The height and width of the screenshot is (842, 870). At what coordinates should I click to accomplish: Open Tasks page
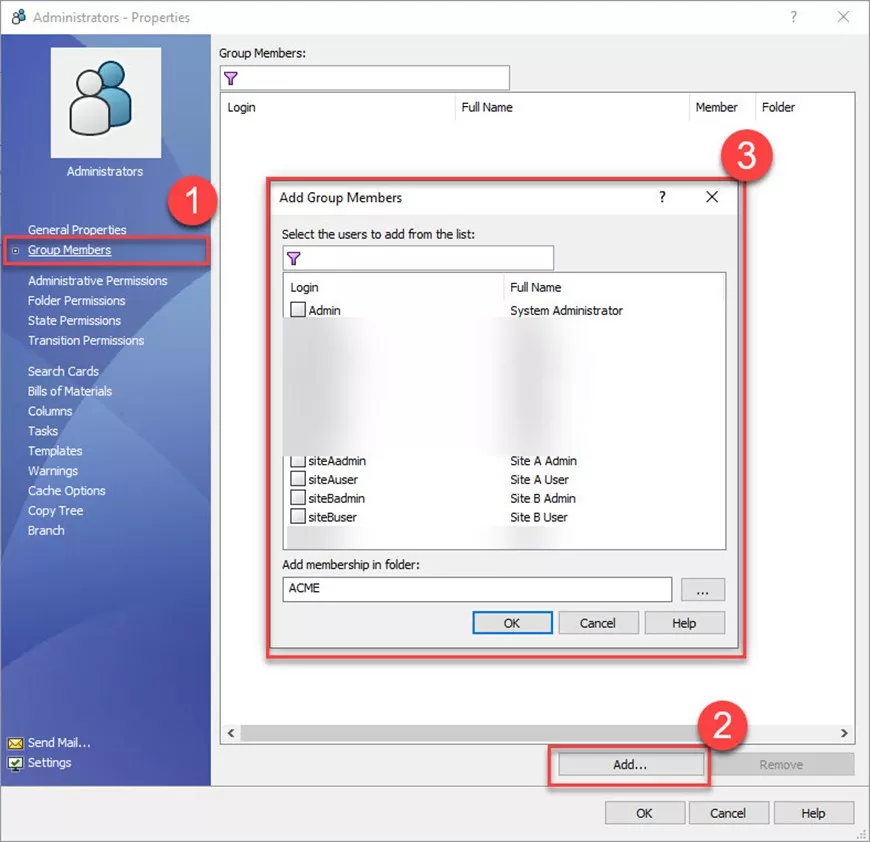pos(43,431)
